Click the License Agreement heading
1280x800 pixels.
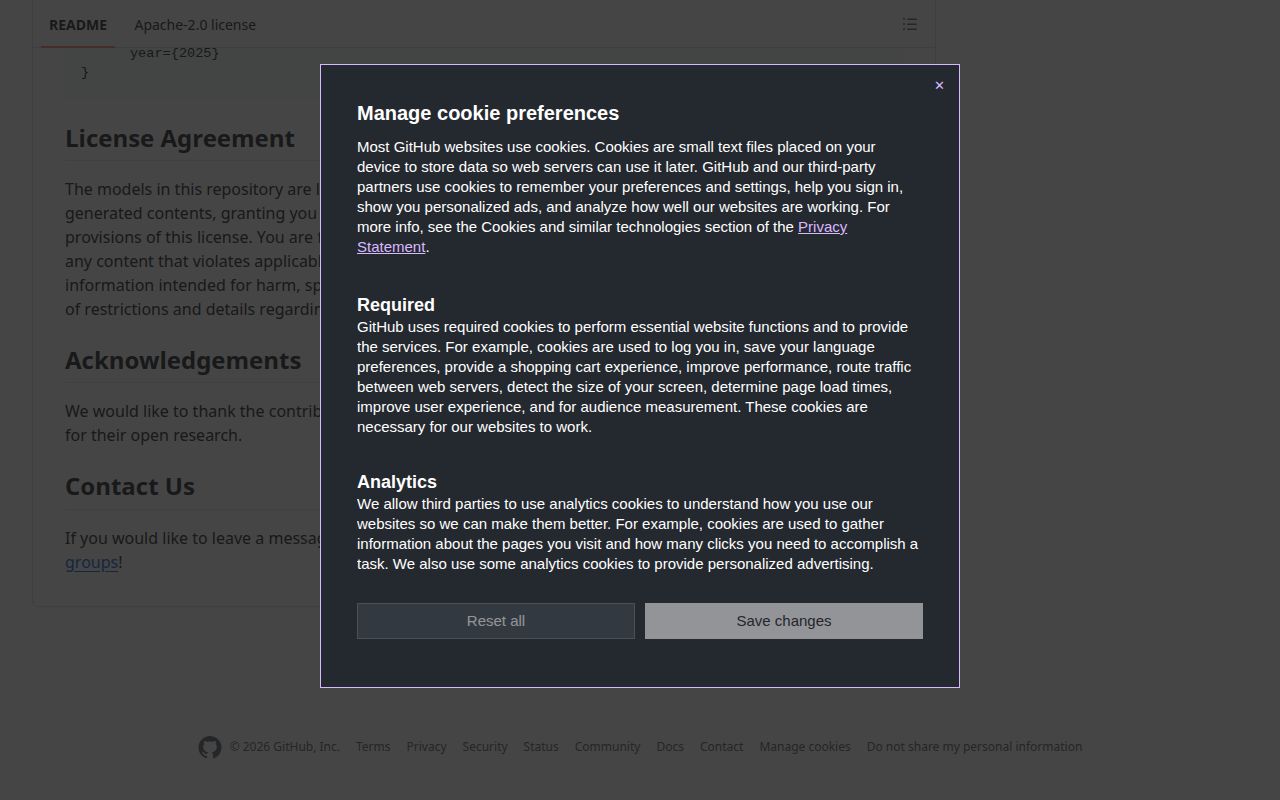point(180,139)
